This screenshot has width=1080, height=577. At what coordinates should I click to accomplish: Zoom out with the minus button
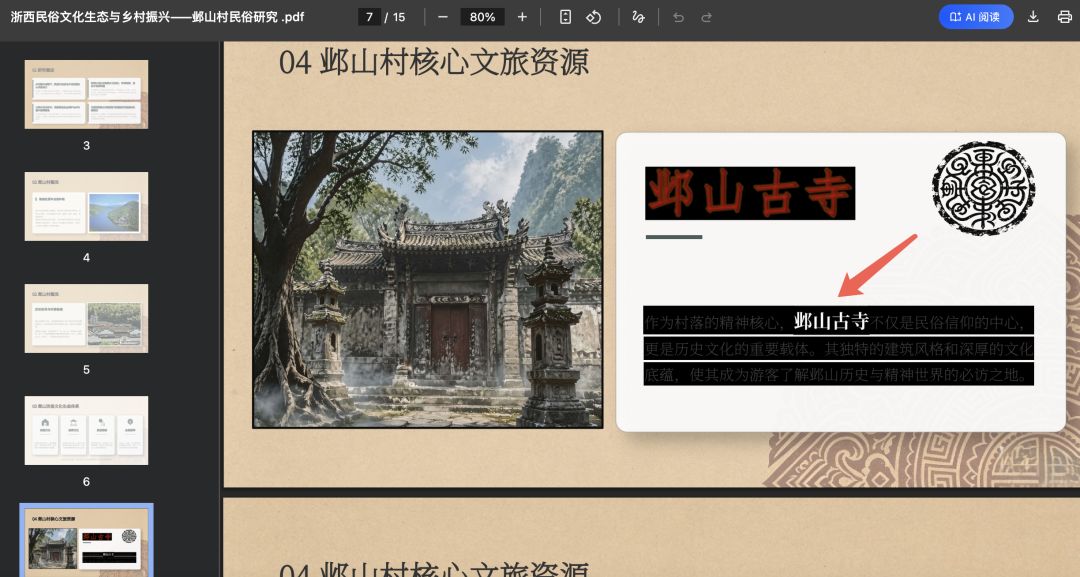tap(443, 17)
